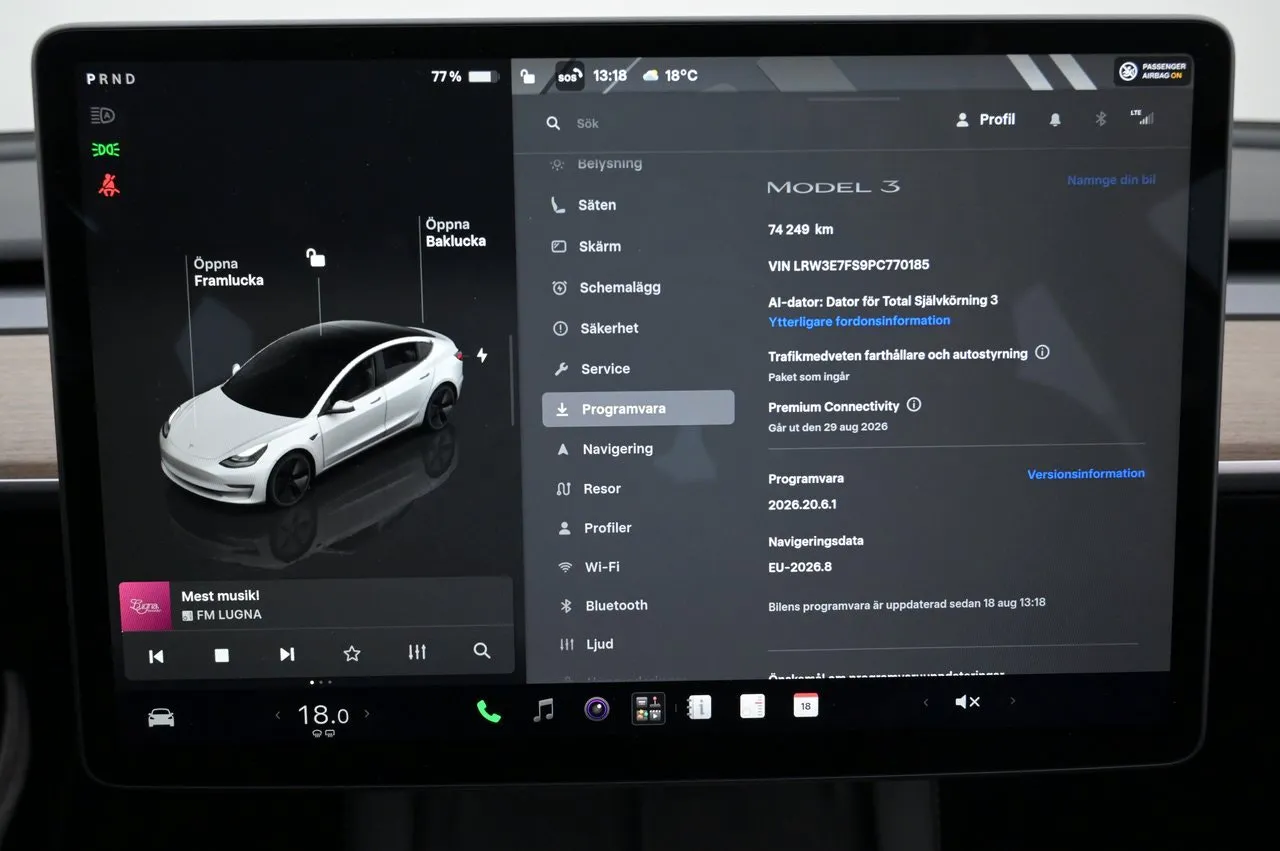
Task: Tap Öppna Framlucka to open frunk
Action: [x=228, y=272]
